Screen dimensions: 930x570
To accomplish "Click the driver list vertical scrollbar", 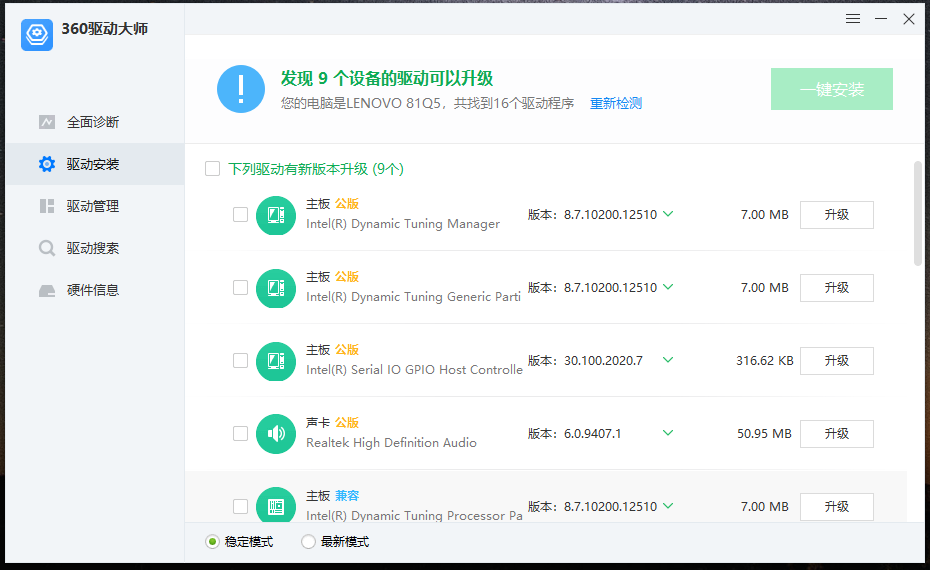I will tap(918, 214).
